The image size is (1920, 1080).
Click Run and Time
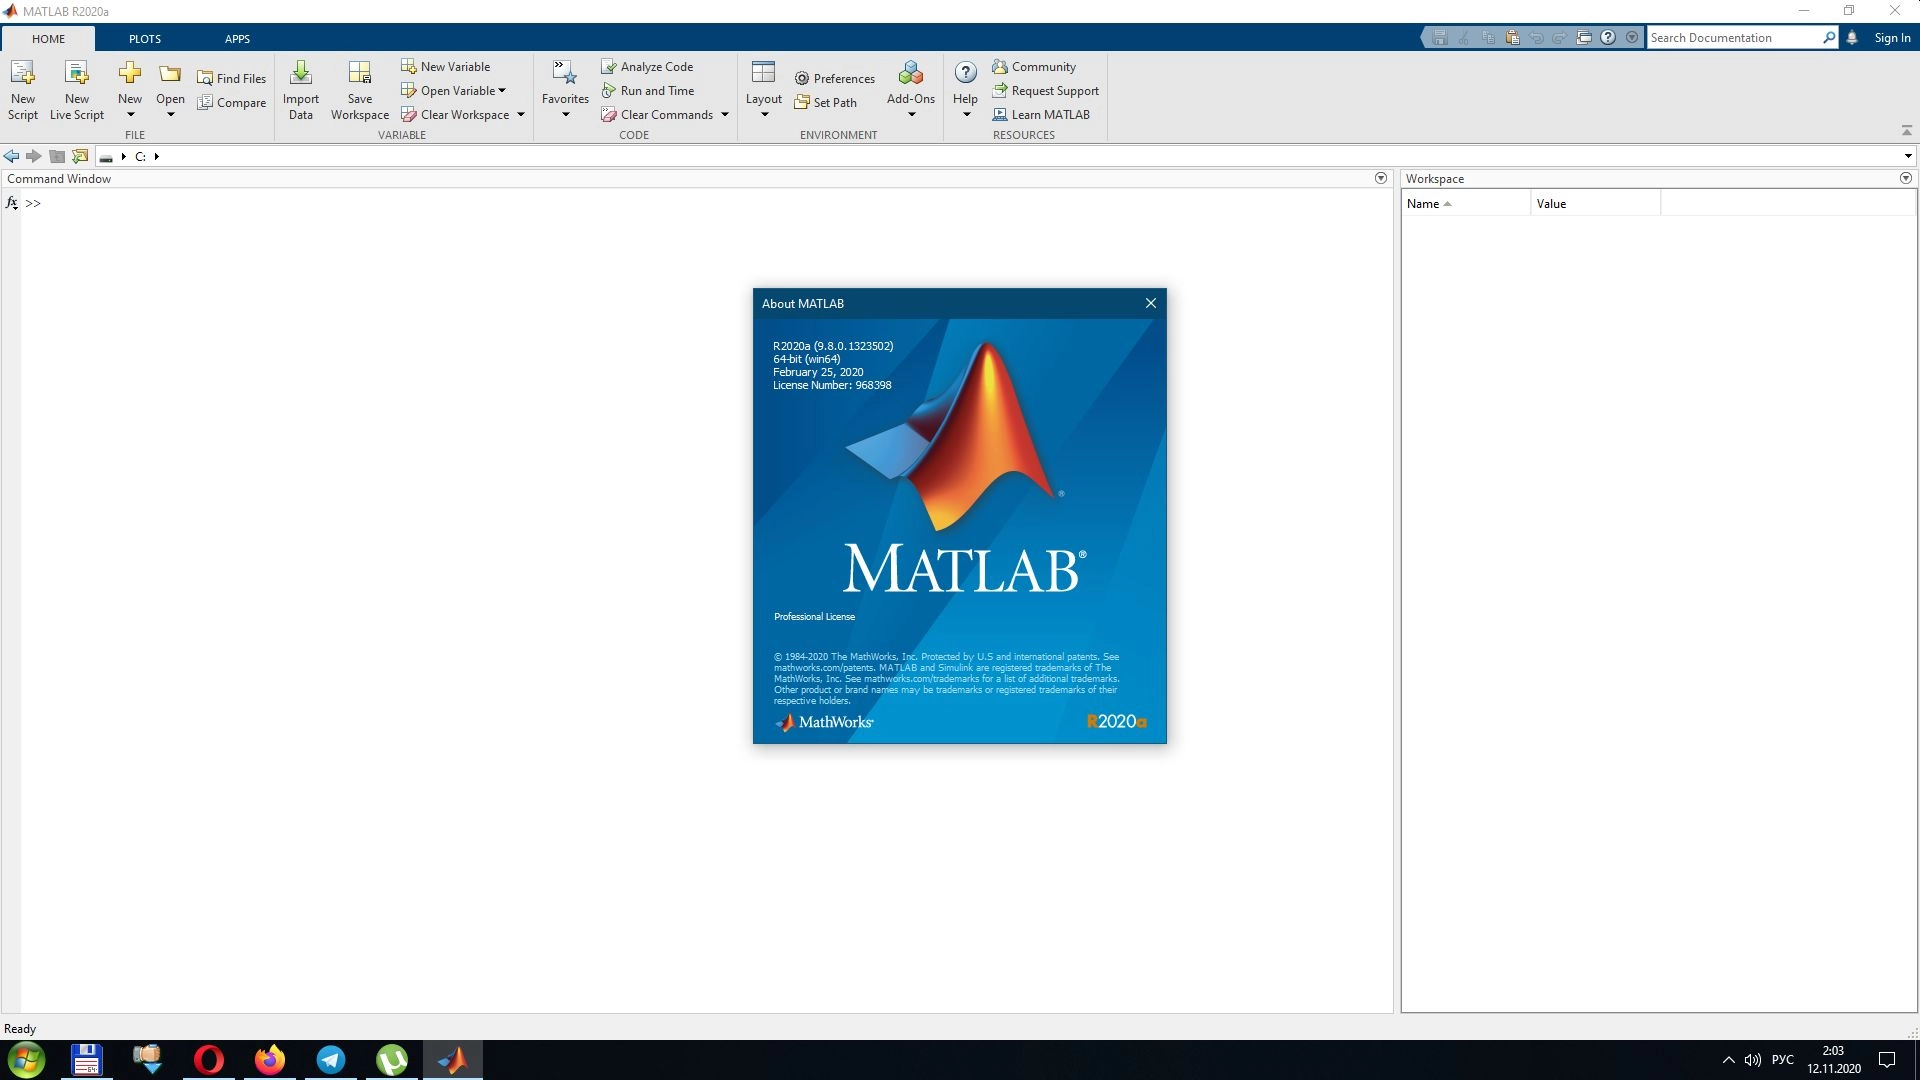(647, 90)
